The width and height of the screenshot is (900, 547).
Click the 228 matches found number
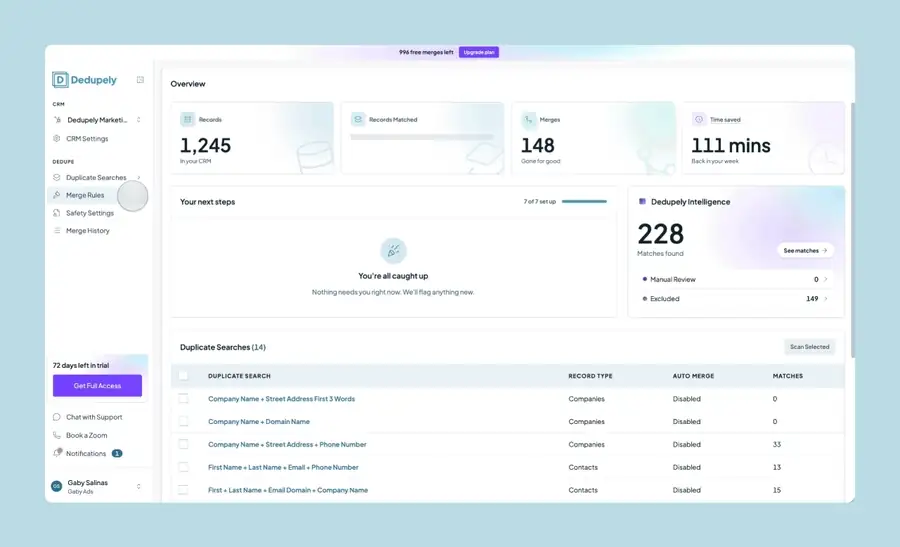pyautogui.click(x=661, y=234)
